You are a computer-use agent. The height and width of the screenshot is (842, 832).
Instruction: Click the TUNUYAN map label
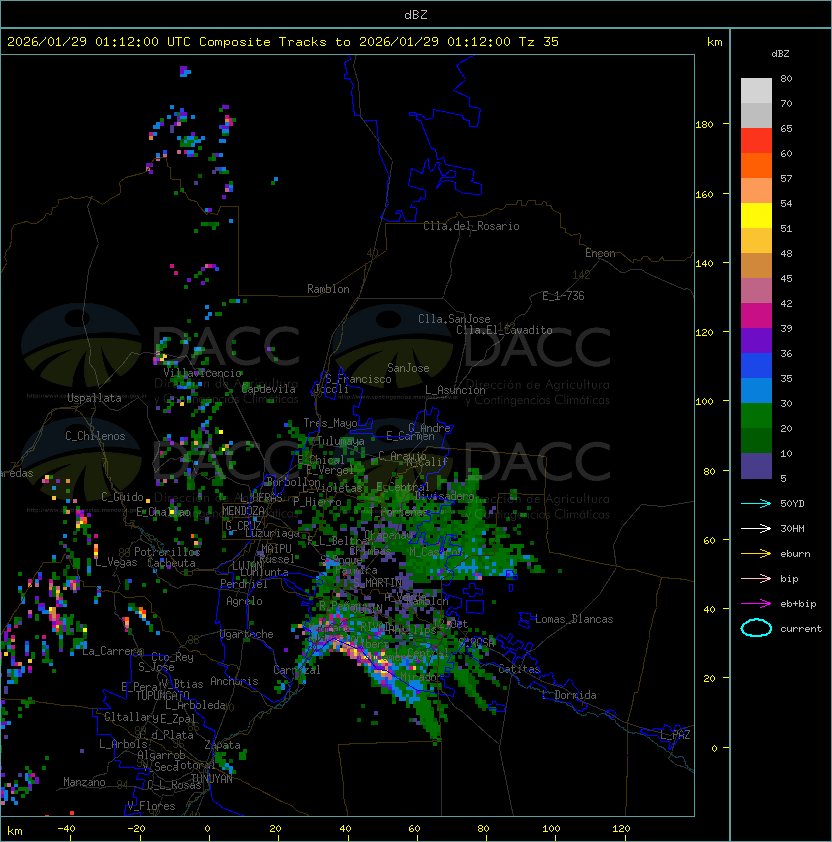[212, 779]
